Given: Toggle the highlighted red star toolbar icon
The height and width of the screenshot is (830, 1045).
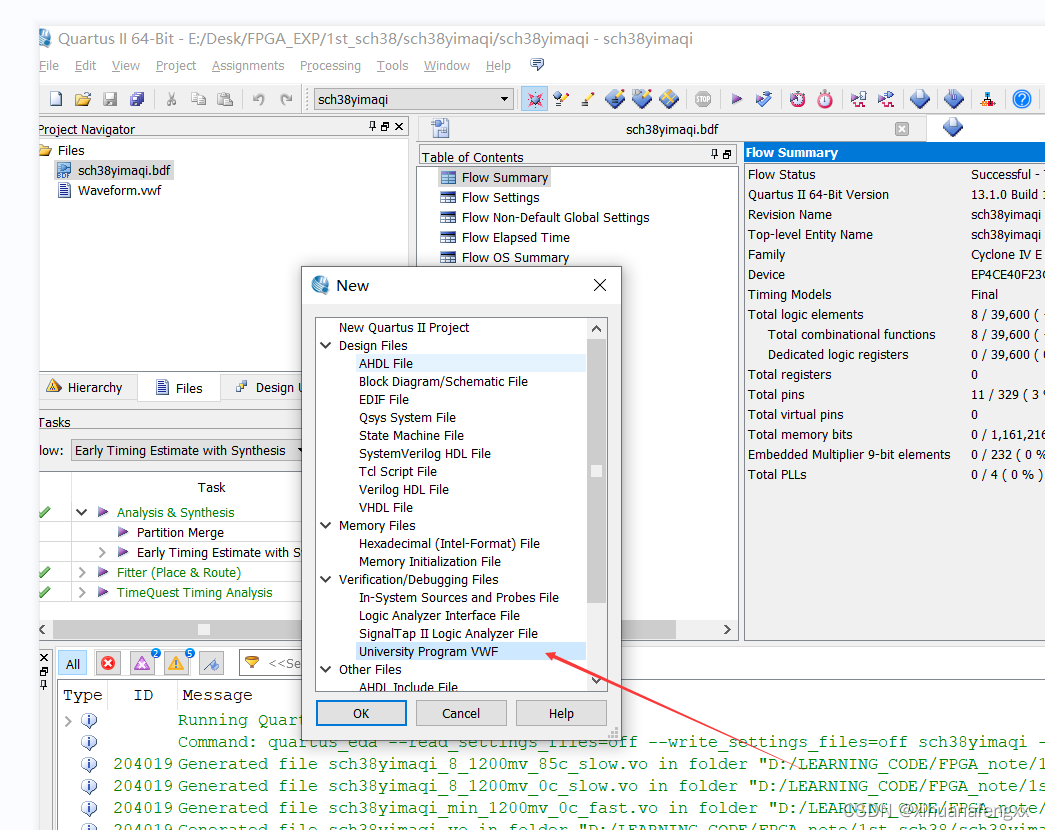Looking at the screenshot, I should click(x=534, y=99).
